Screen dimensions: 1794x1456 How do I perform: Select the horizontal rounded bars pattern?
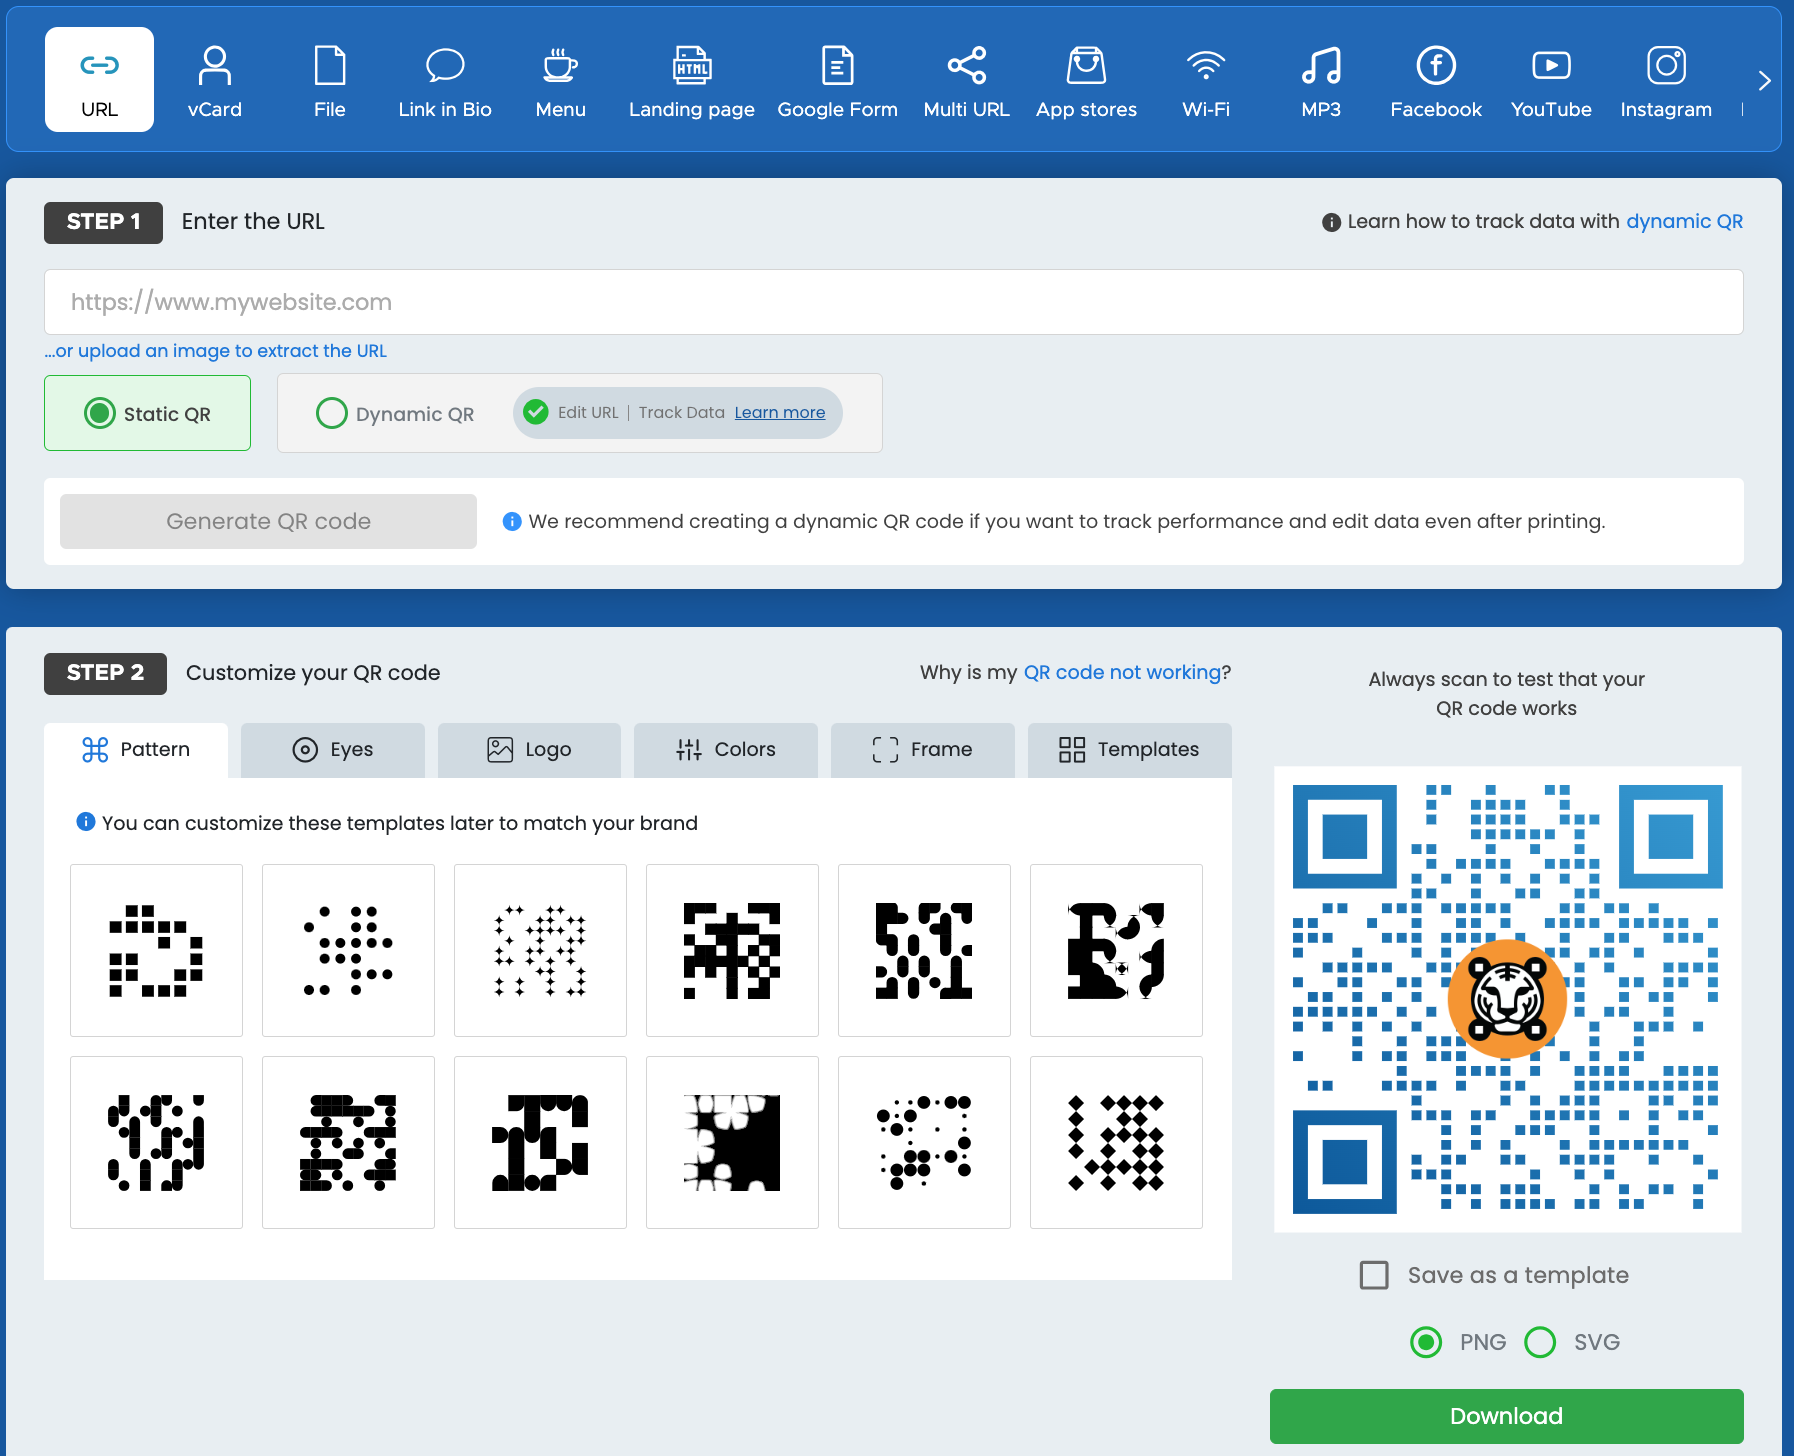click(x=348, y=1142)
